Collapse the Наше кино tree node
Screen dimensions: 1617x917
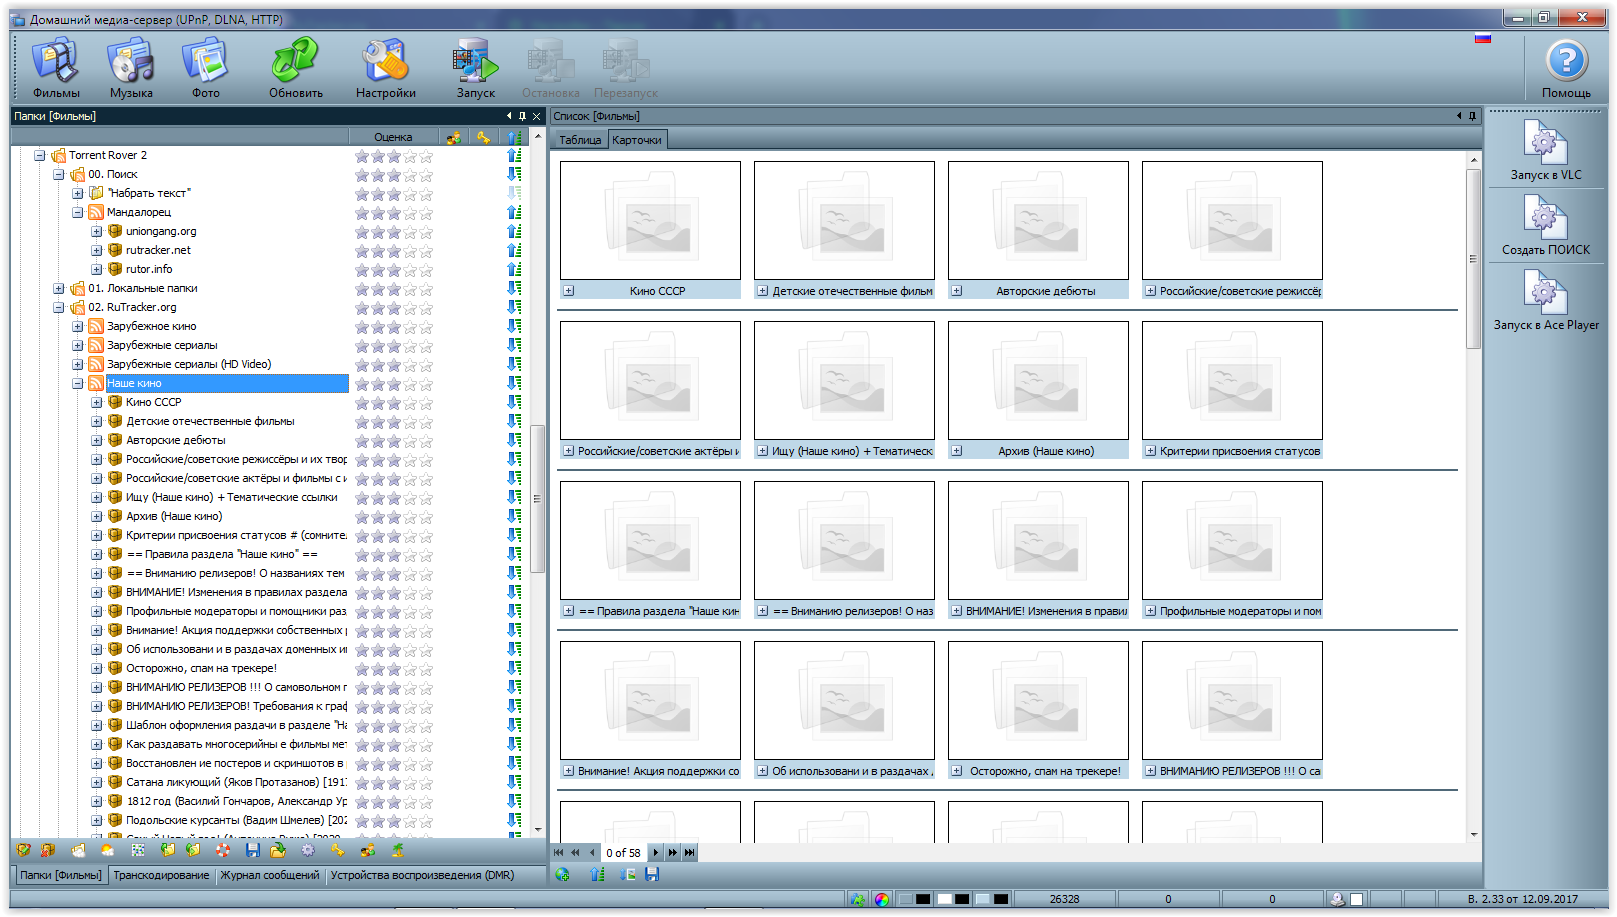78,383
